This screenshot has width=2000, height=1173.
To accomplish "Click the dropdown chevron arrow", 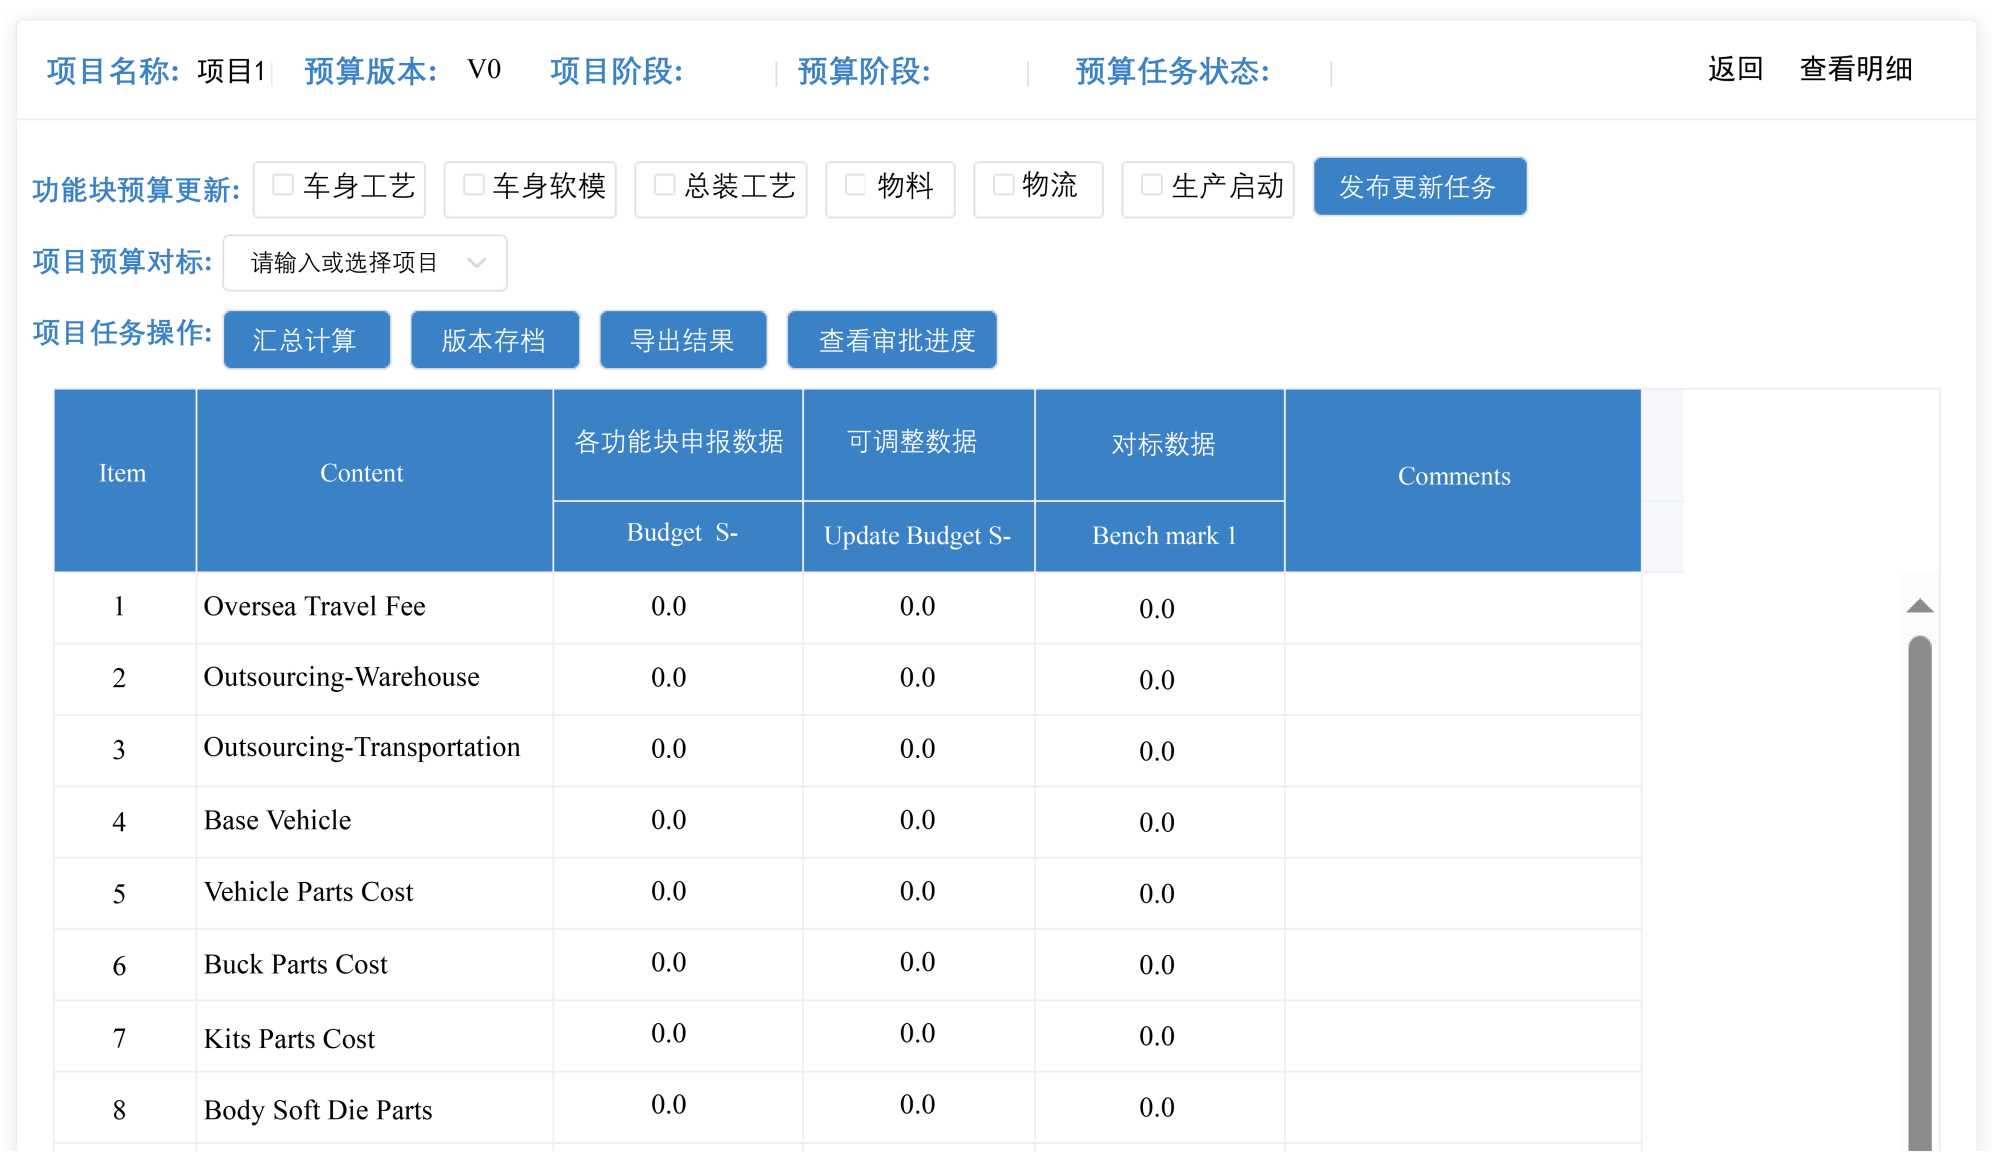I will 477,263.
